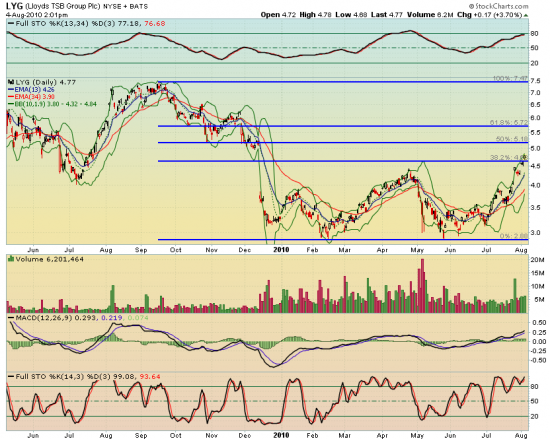
Task: Click the '50%: 5.18' Fibonacci label
Action: [512, 139]
